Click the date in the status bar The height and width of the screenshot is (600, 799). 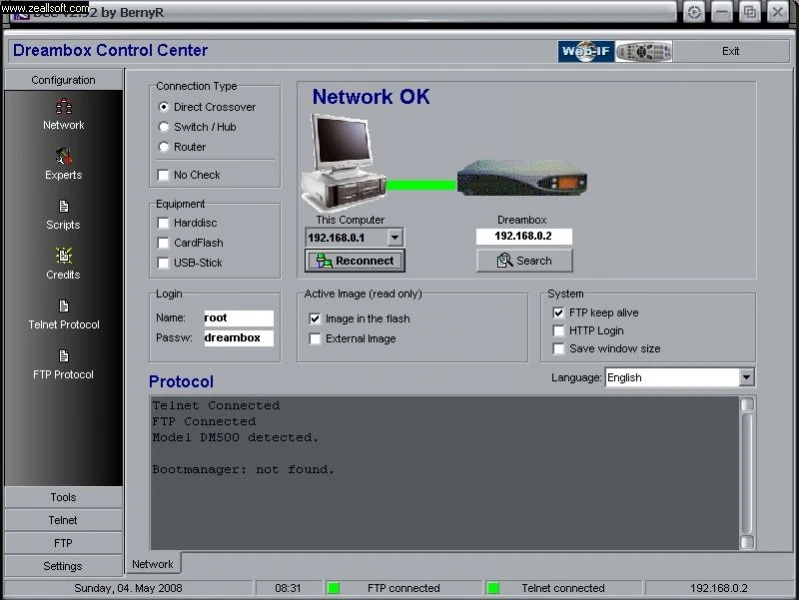[128, 588]
